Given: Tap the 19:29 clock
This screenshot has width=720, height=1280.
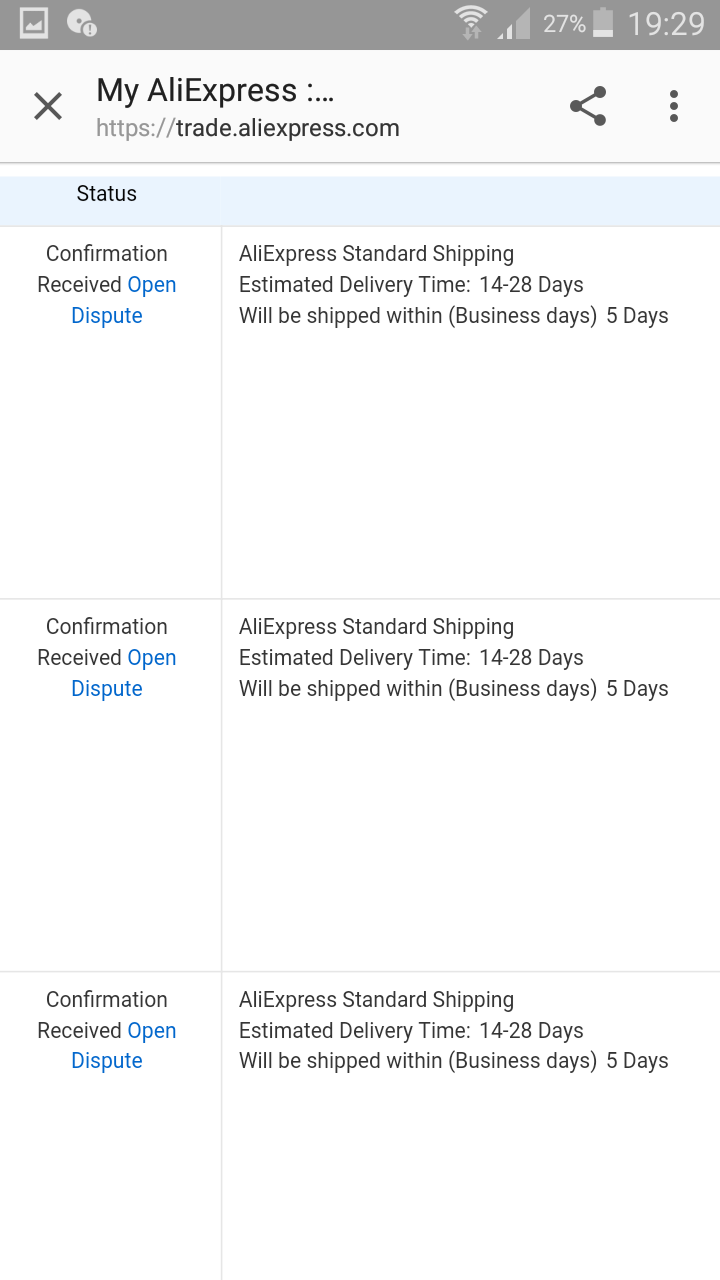Looking at the screenshot, I should click(x=666, y=23).
